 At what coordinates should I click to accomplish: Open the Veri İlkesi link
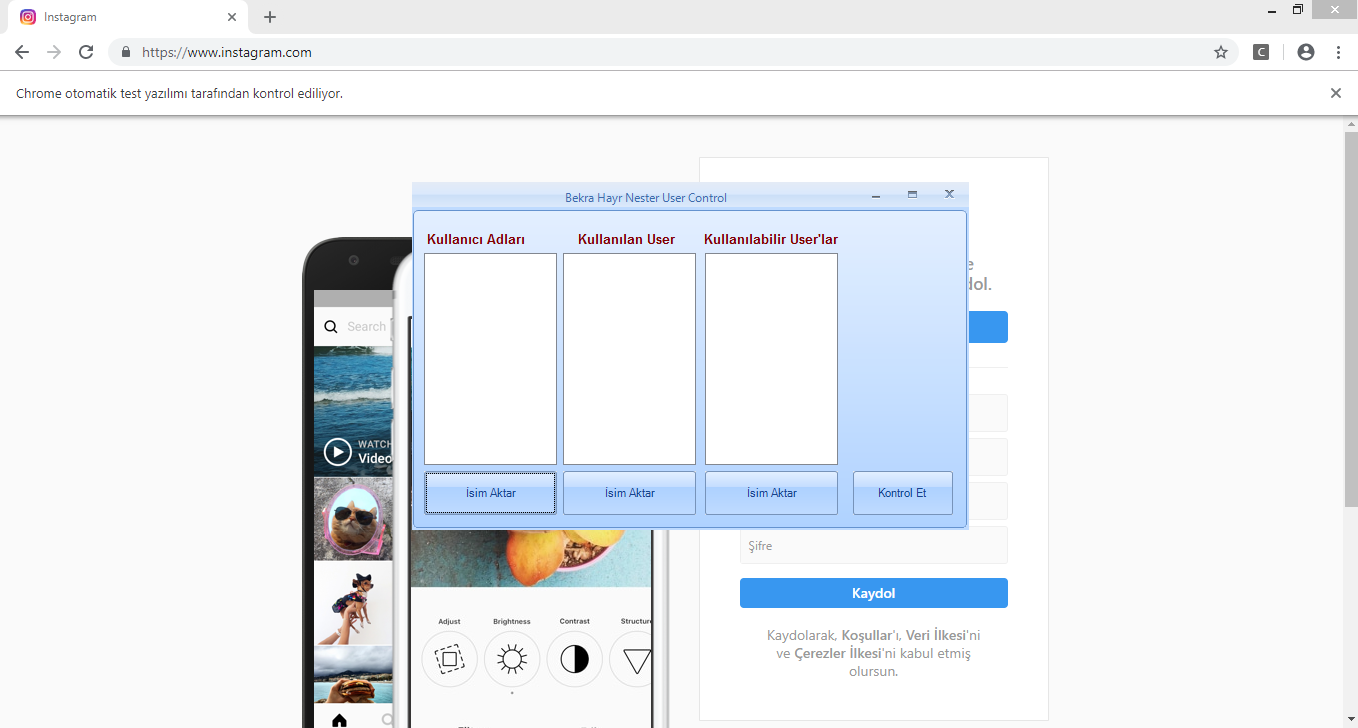pos(938,635)
